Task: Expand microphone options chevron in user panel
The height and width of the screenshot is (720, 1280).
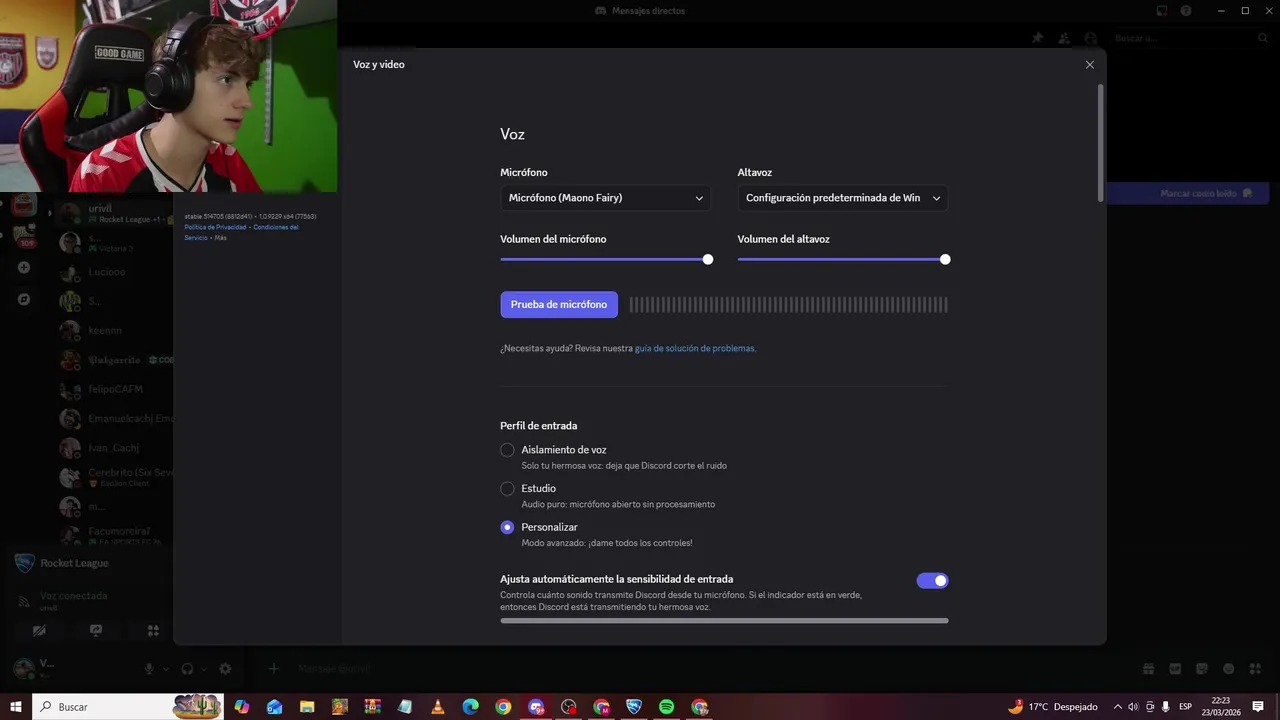Action: point(165,669)
